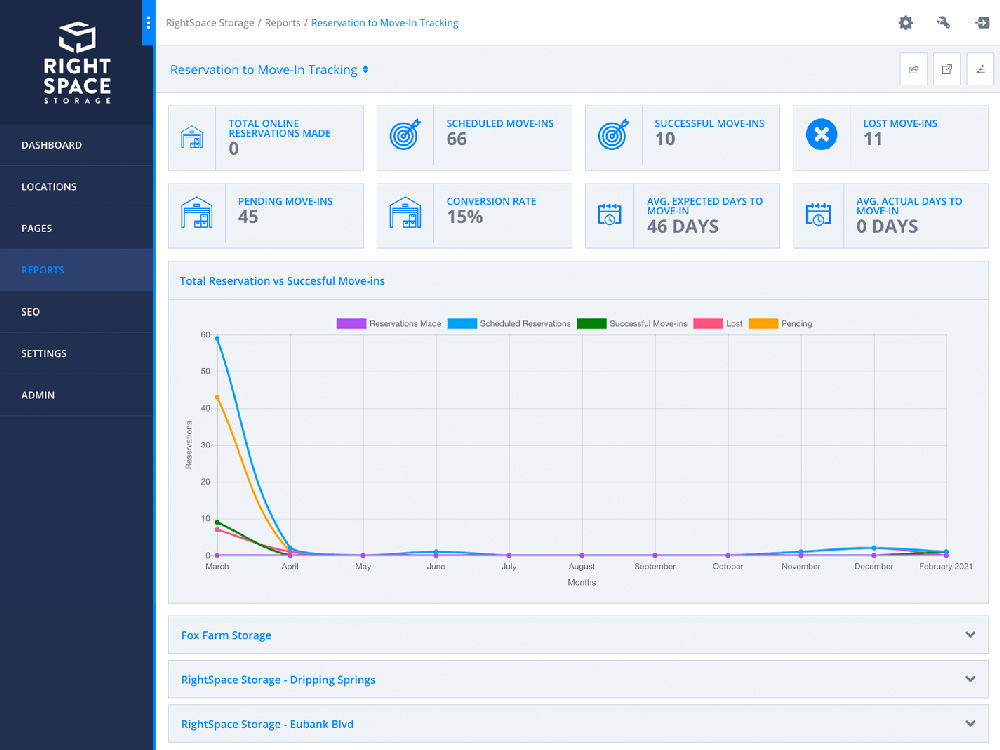This screenshot has height=750, width=1000.
Task: Click the March blue data point at the top of the line
Action: [x=217, y=339]
